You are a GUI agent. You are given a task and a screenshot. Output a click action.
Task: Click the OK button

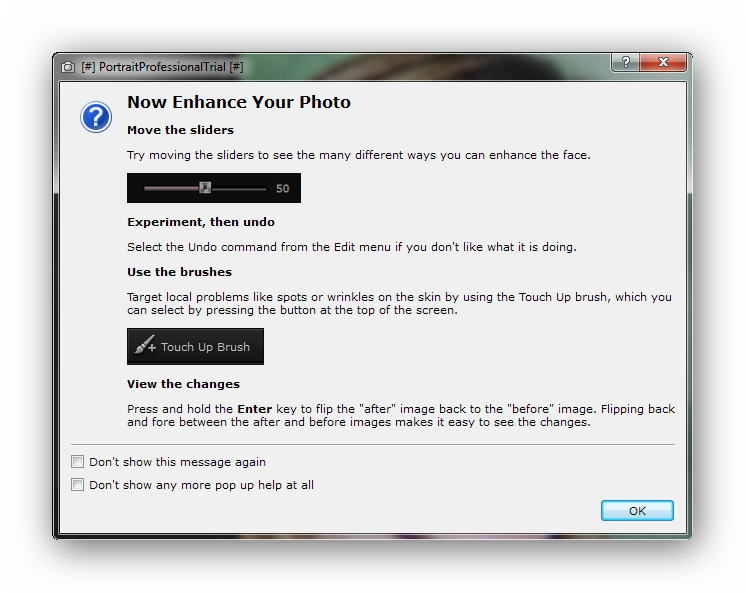[x=637, y=511]
